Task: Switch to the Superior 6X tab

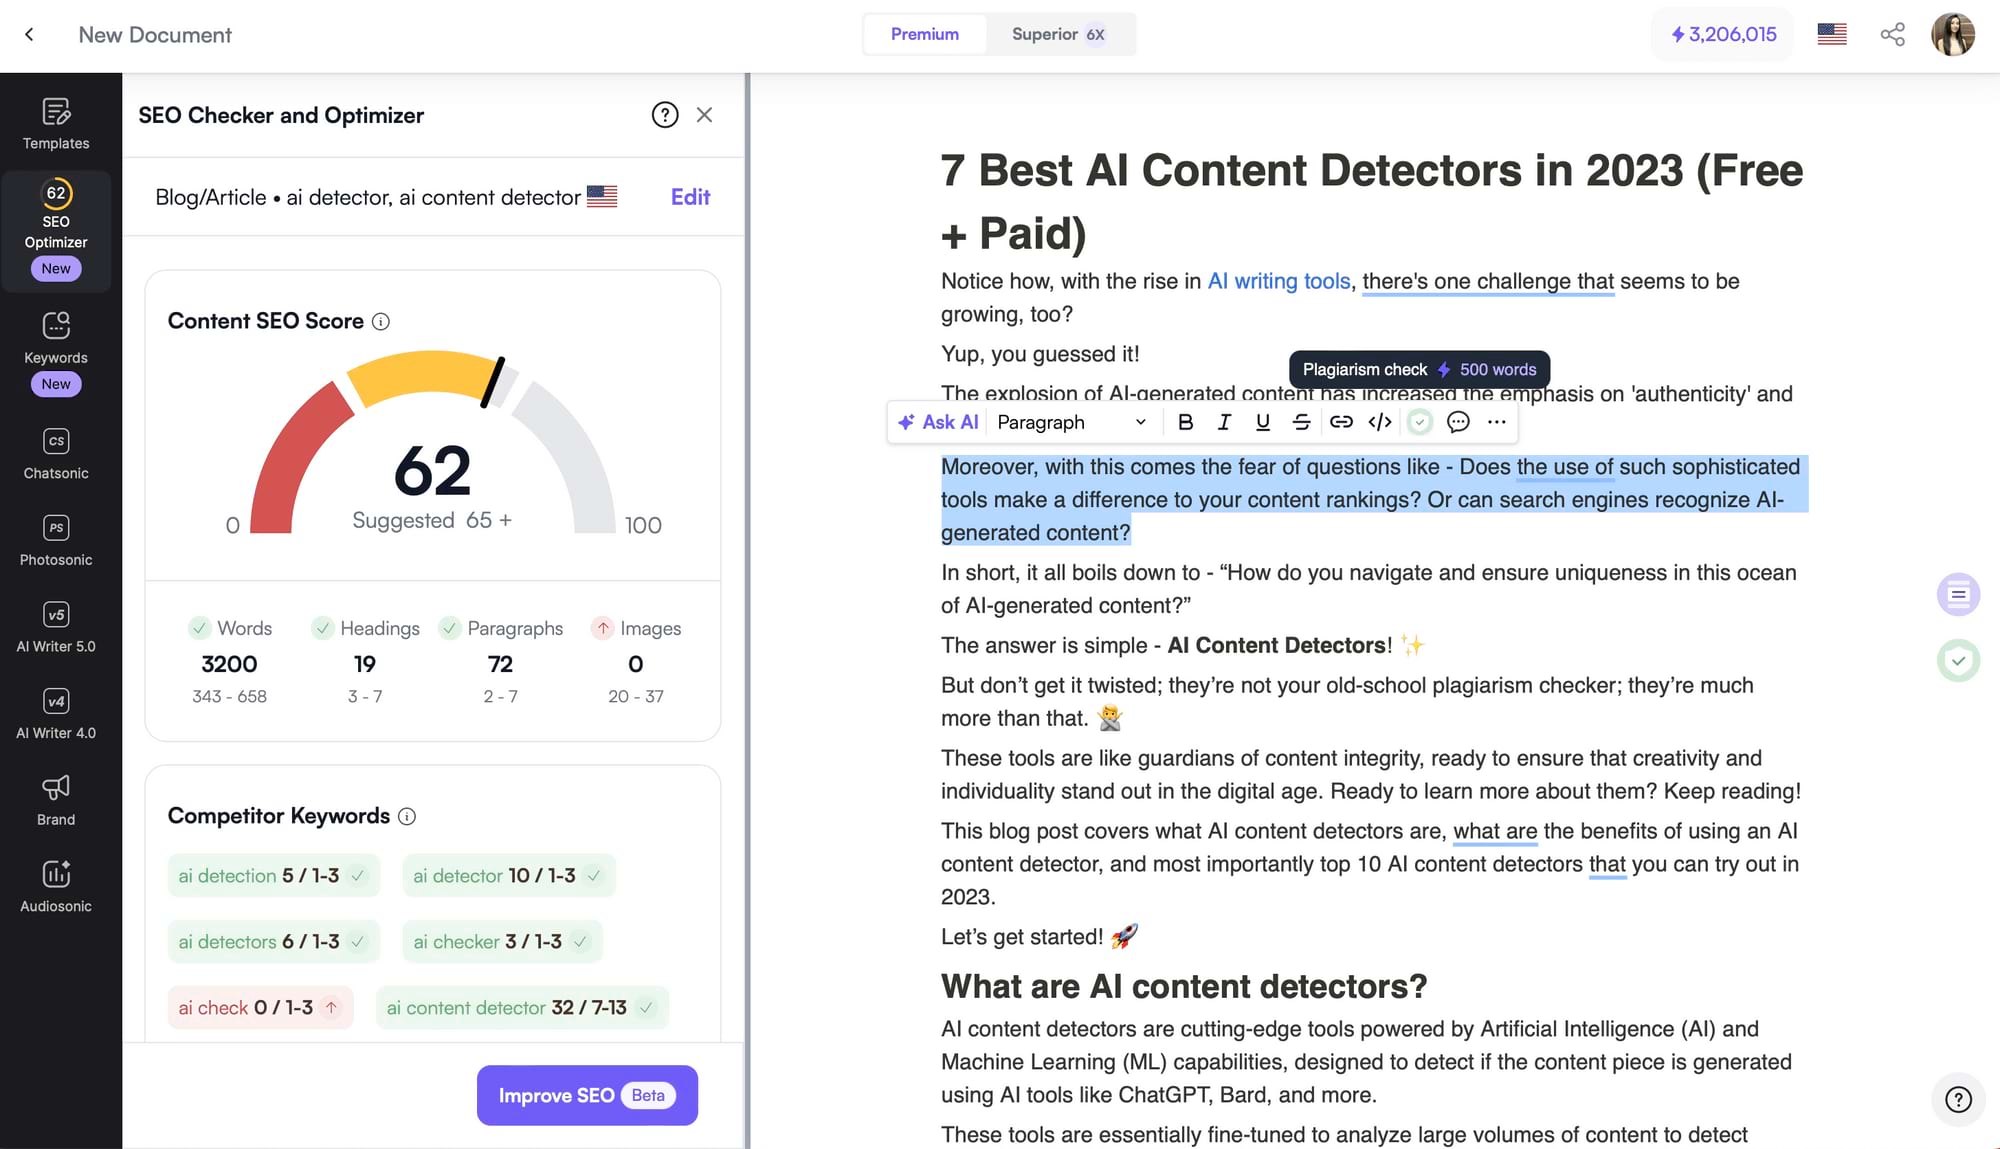Action: tap(1058, 33)
